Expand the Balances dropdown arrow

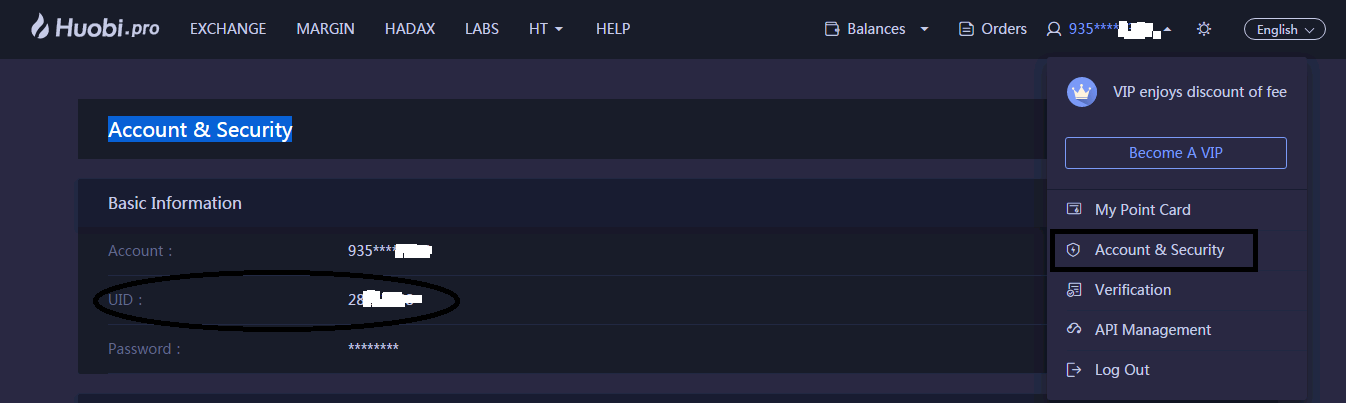[924, 29]
